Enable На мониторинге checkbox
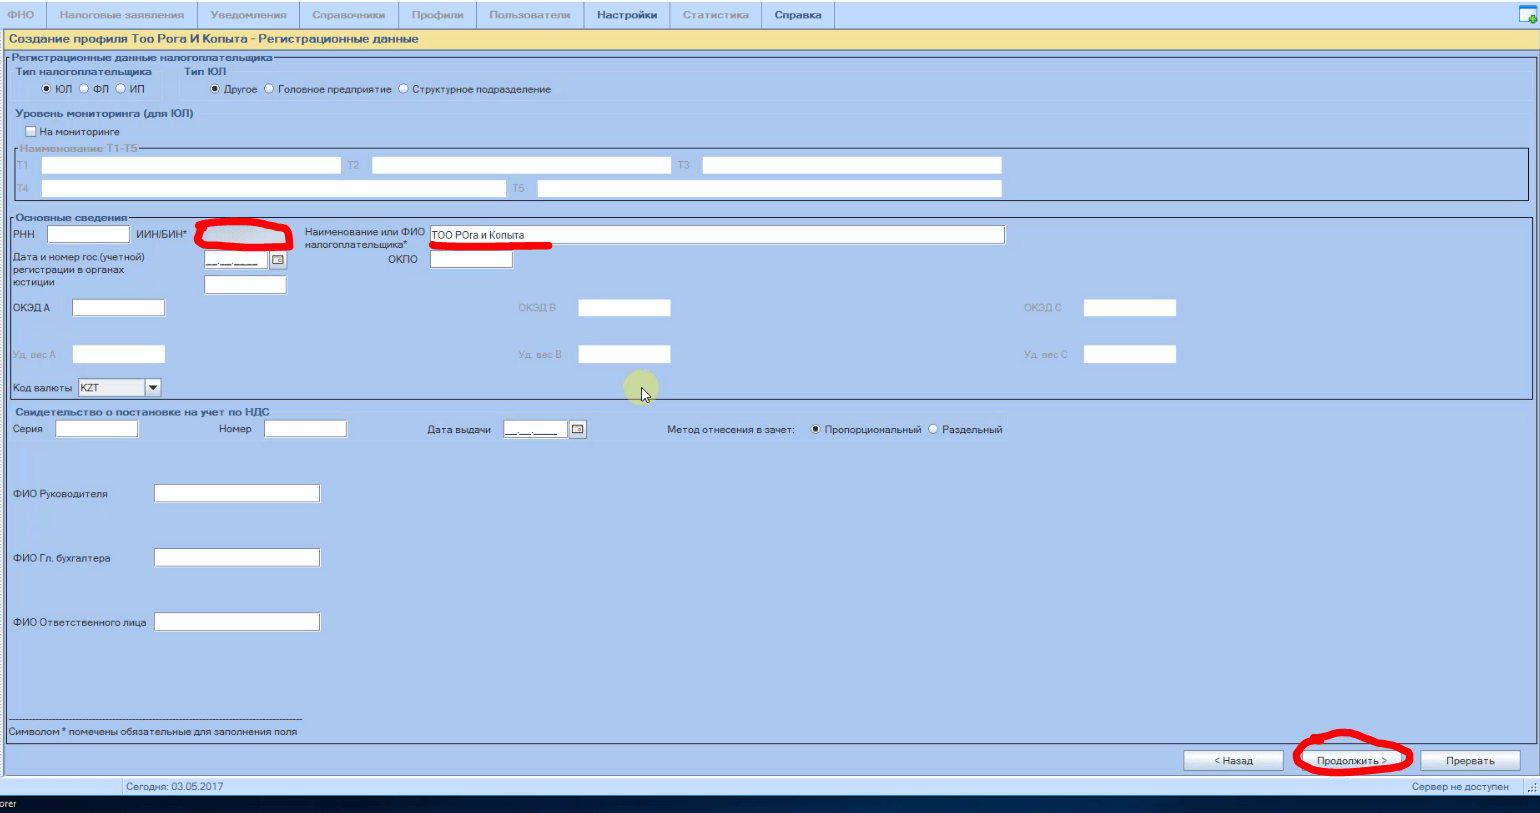The height and width of the screenshot is (813, 1540). tap(31, 131)
